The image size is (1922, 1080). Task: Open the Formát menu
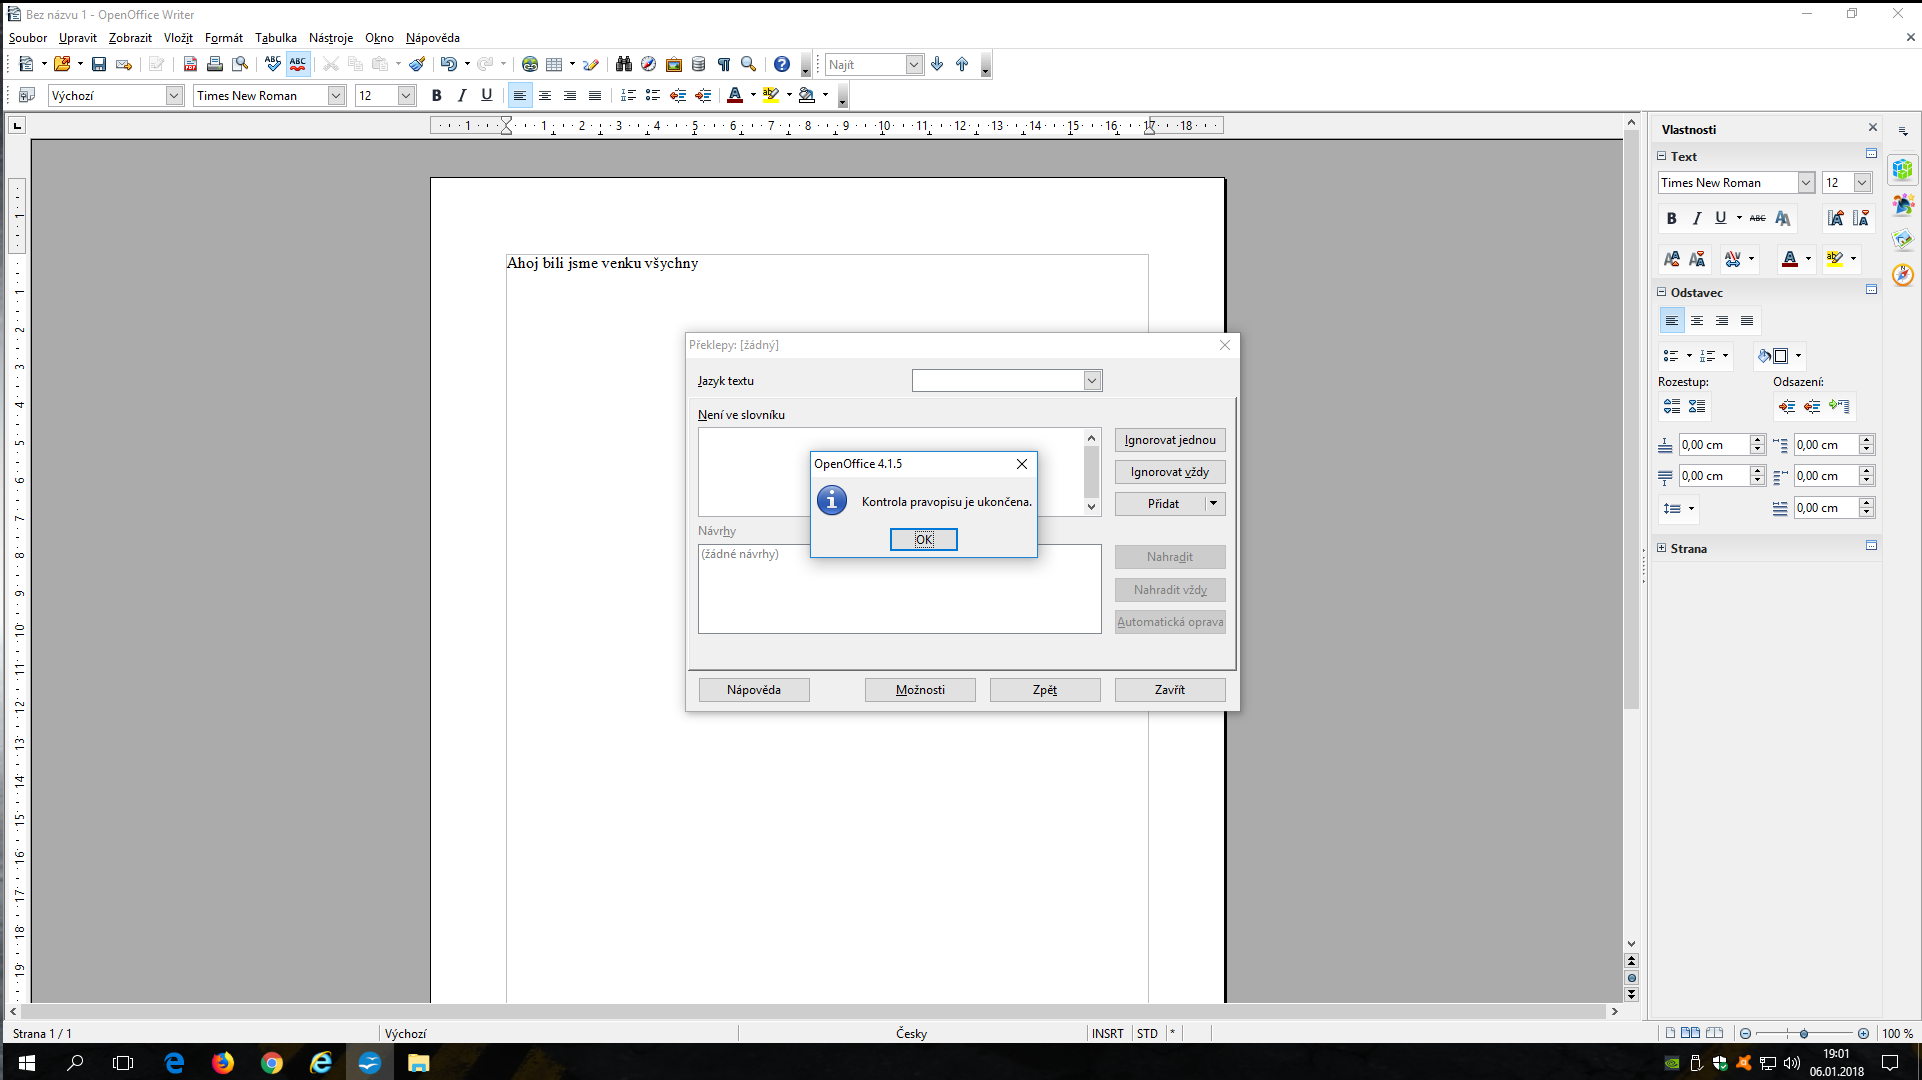[x=223, y=38]
